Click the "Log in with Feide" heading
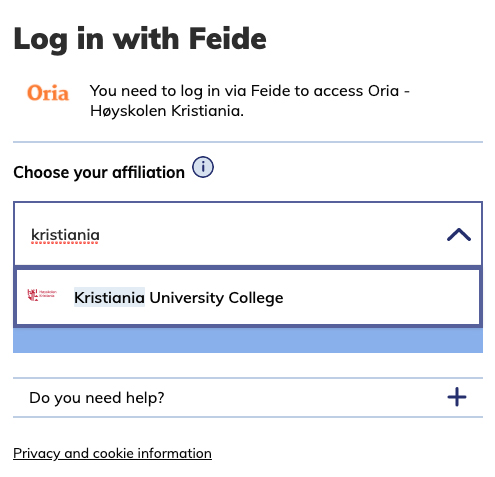 [140, 39]
